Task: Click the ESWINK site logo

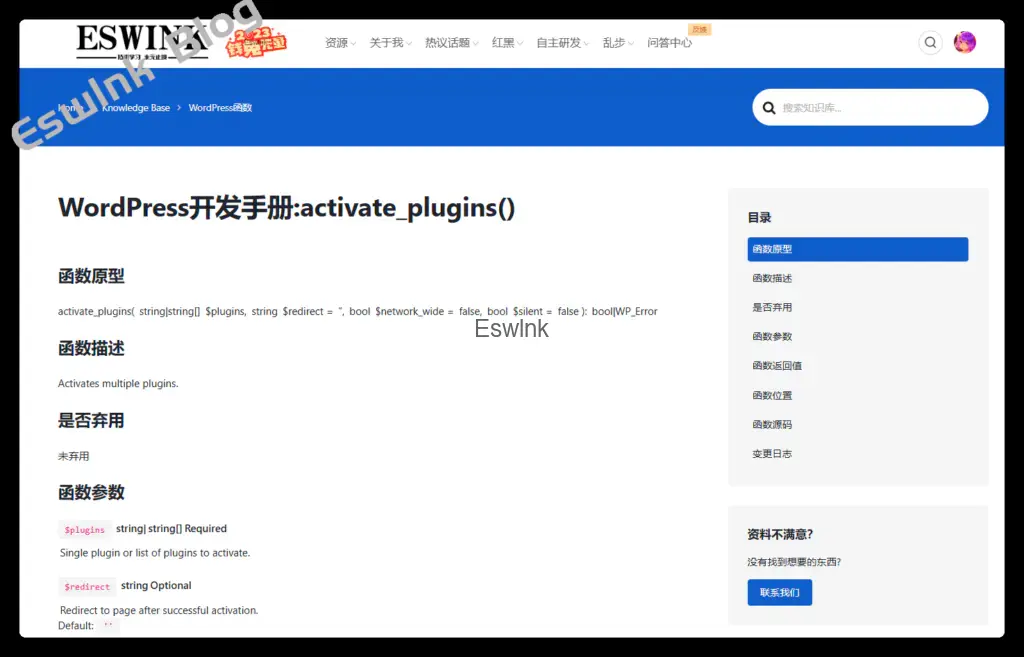Action: coord(142,42)
